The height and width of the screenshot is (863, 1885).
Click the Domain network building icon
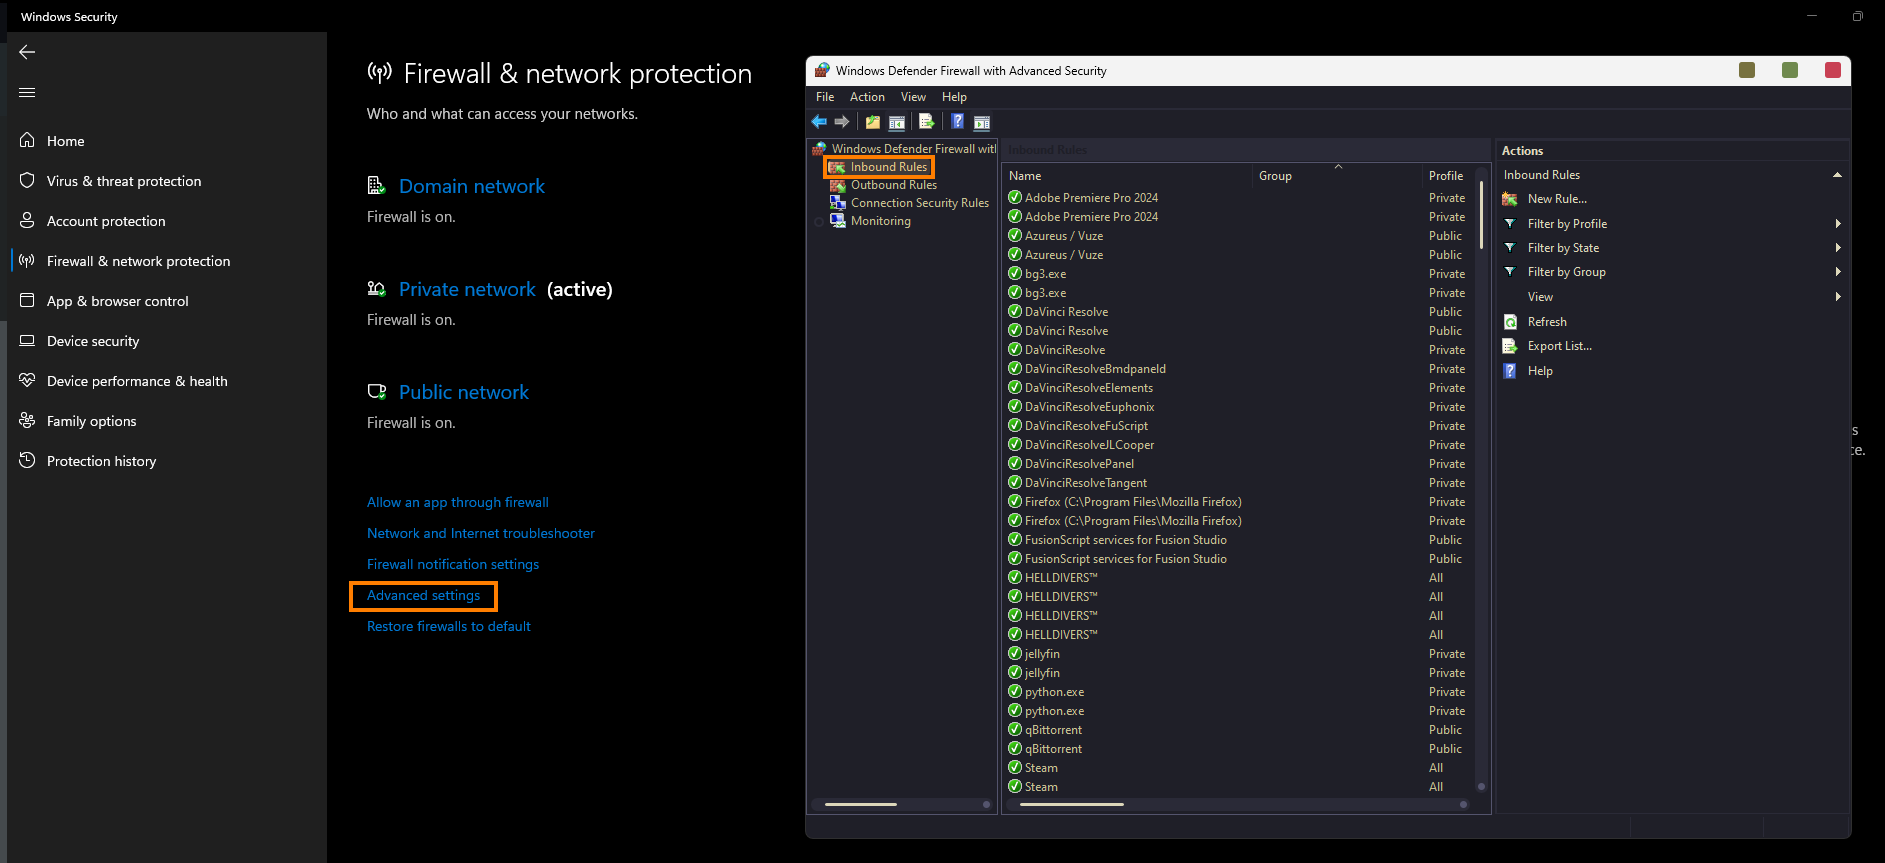[x=376, y=186]
